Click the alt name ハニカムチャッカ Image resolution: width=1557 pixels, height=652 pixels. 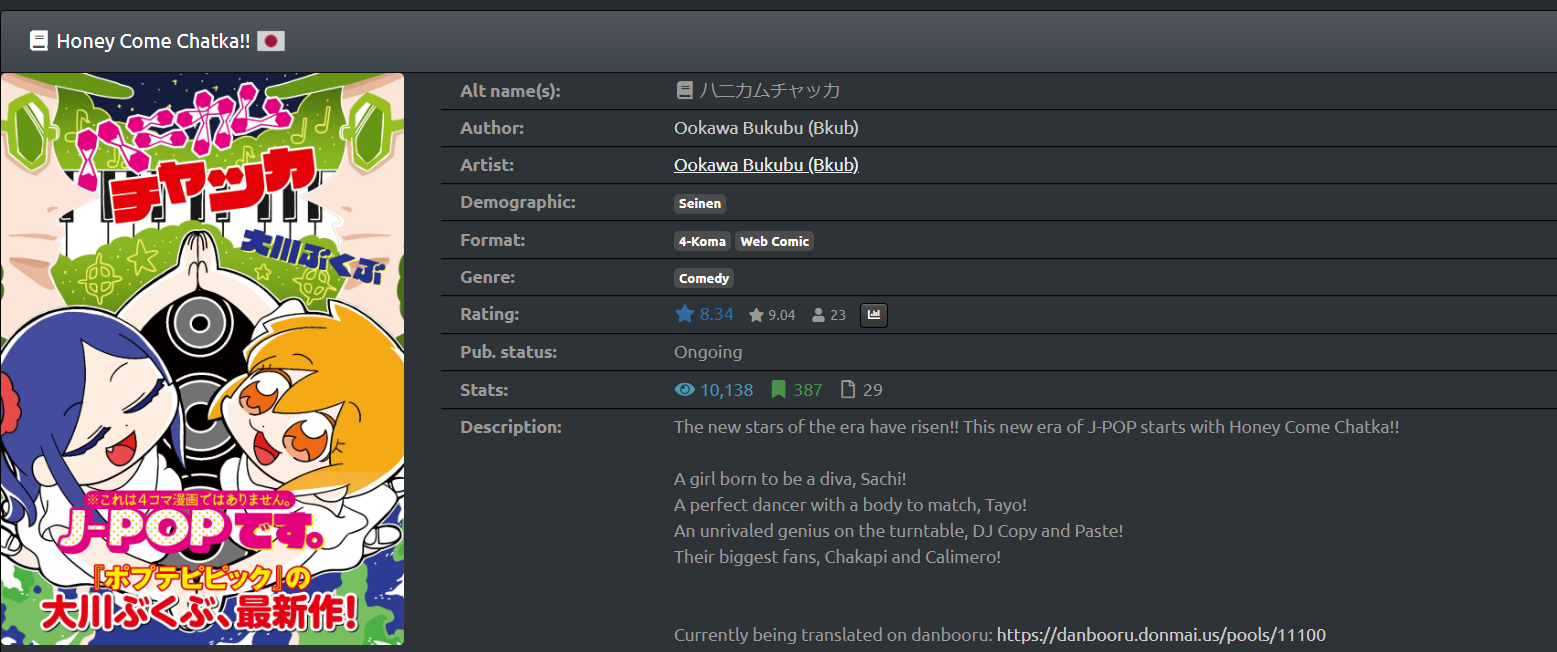[769, 91]
